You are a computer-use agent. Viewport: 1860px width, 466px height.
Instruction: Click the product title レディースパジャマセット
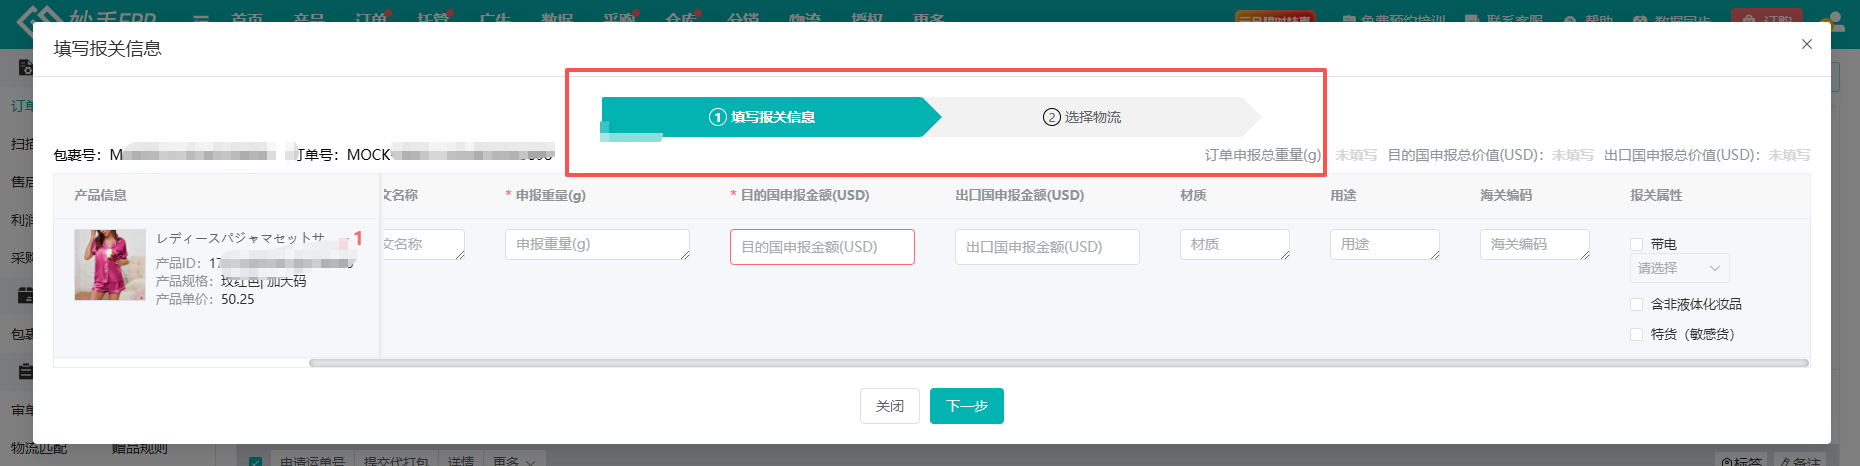(x=240, y=238)
